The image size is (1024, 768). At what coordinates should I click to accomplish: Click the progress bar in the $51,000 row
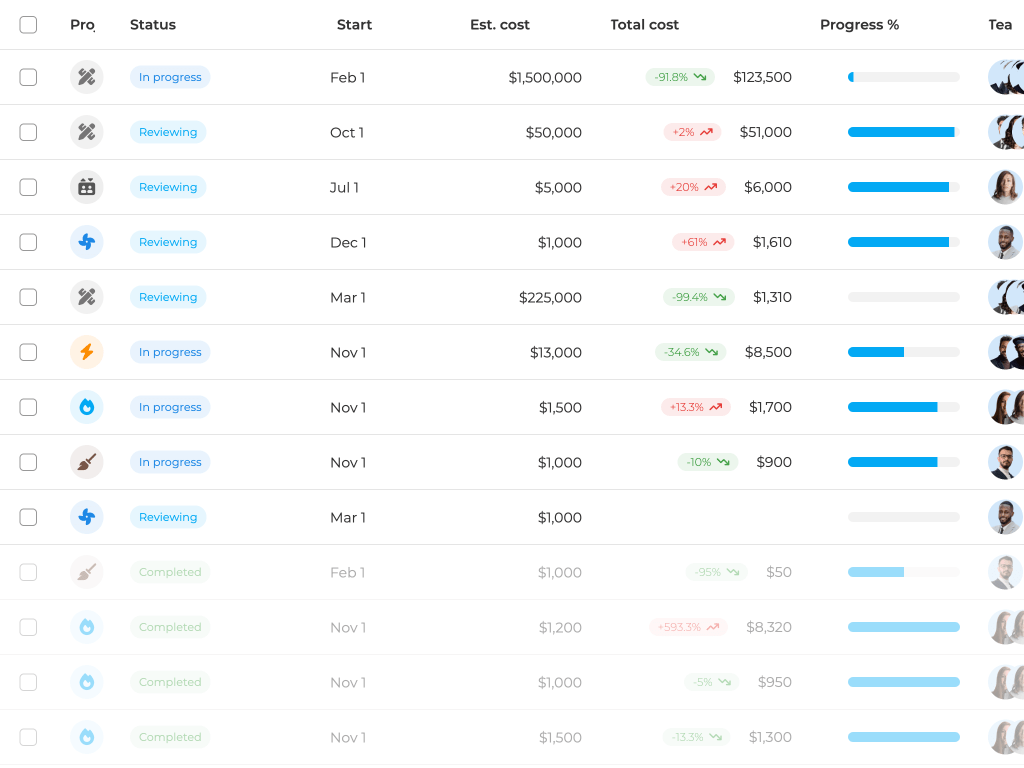coord(903,132)
